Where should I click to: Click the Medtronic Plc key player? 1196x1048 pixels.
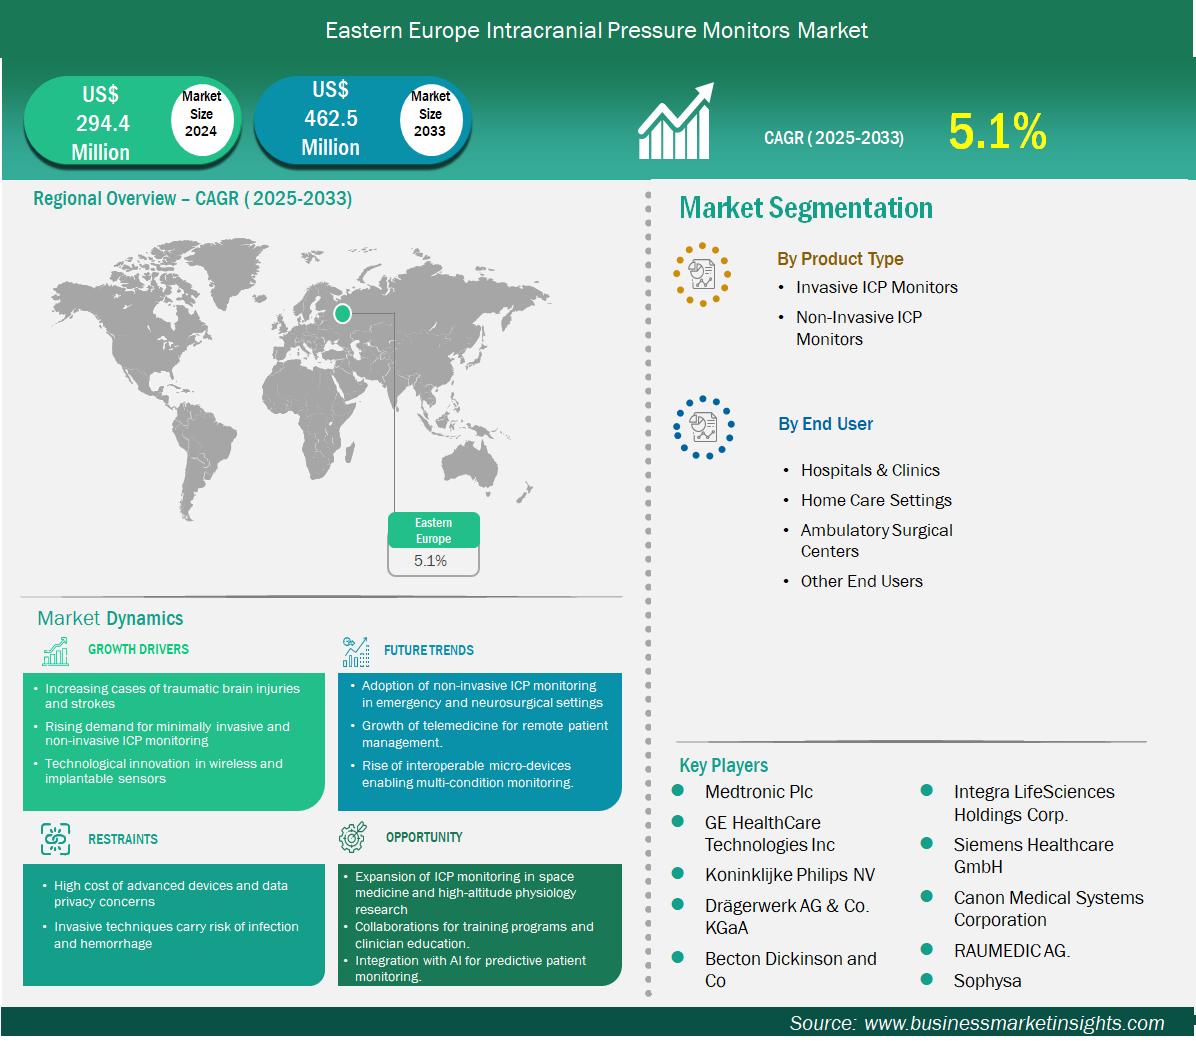click(x=758, y=792)
